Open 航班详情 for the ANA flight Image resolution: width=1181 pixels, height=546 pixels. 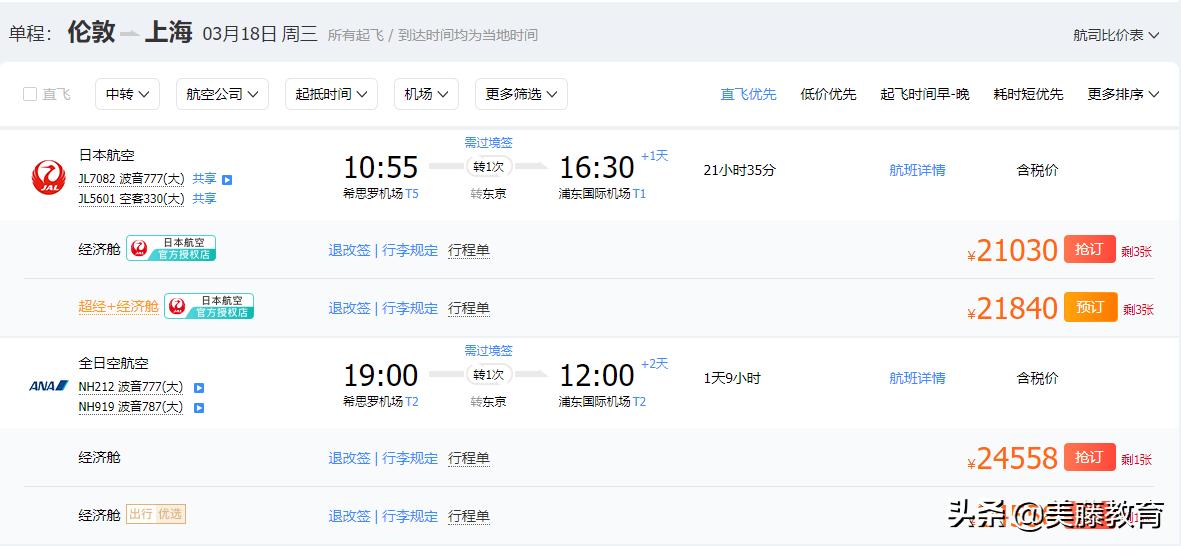click(917, 378)
